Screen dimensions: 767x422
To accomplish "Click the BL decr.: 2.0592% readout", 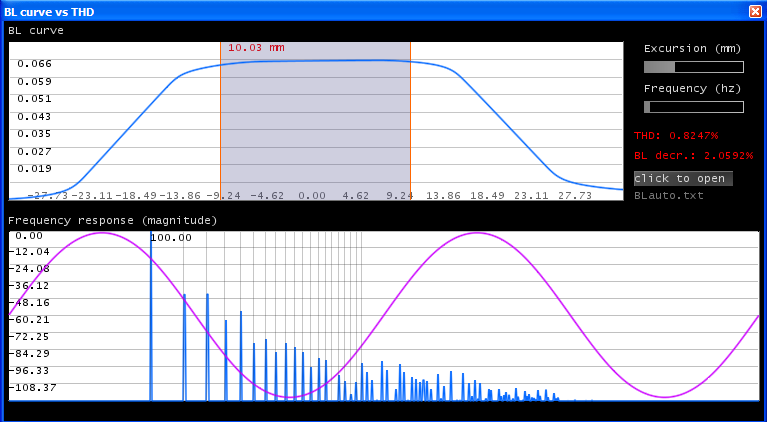I will (694, 155).
